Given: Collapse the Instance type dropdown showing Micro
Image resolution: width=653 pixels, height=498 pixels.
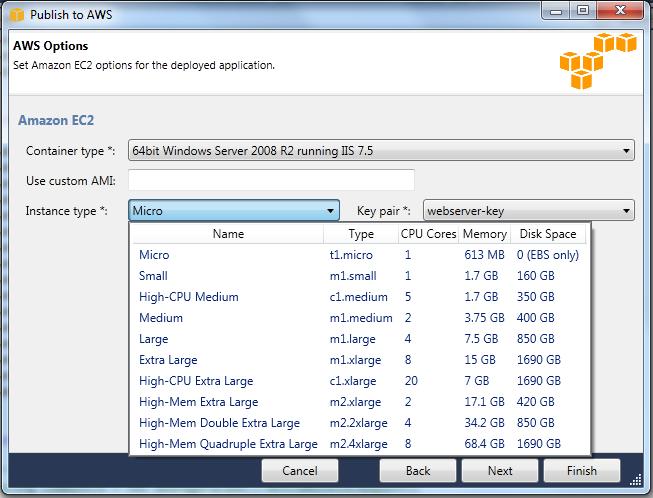Looking at the screenshot, I should (x=234, y=210).
